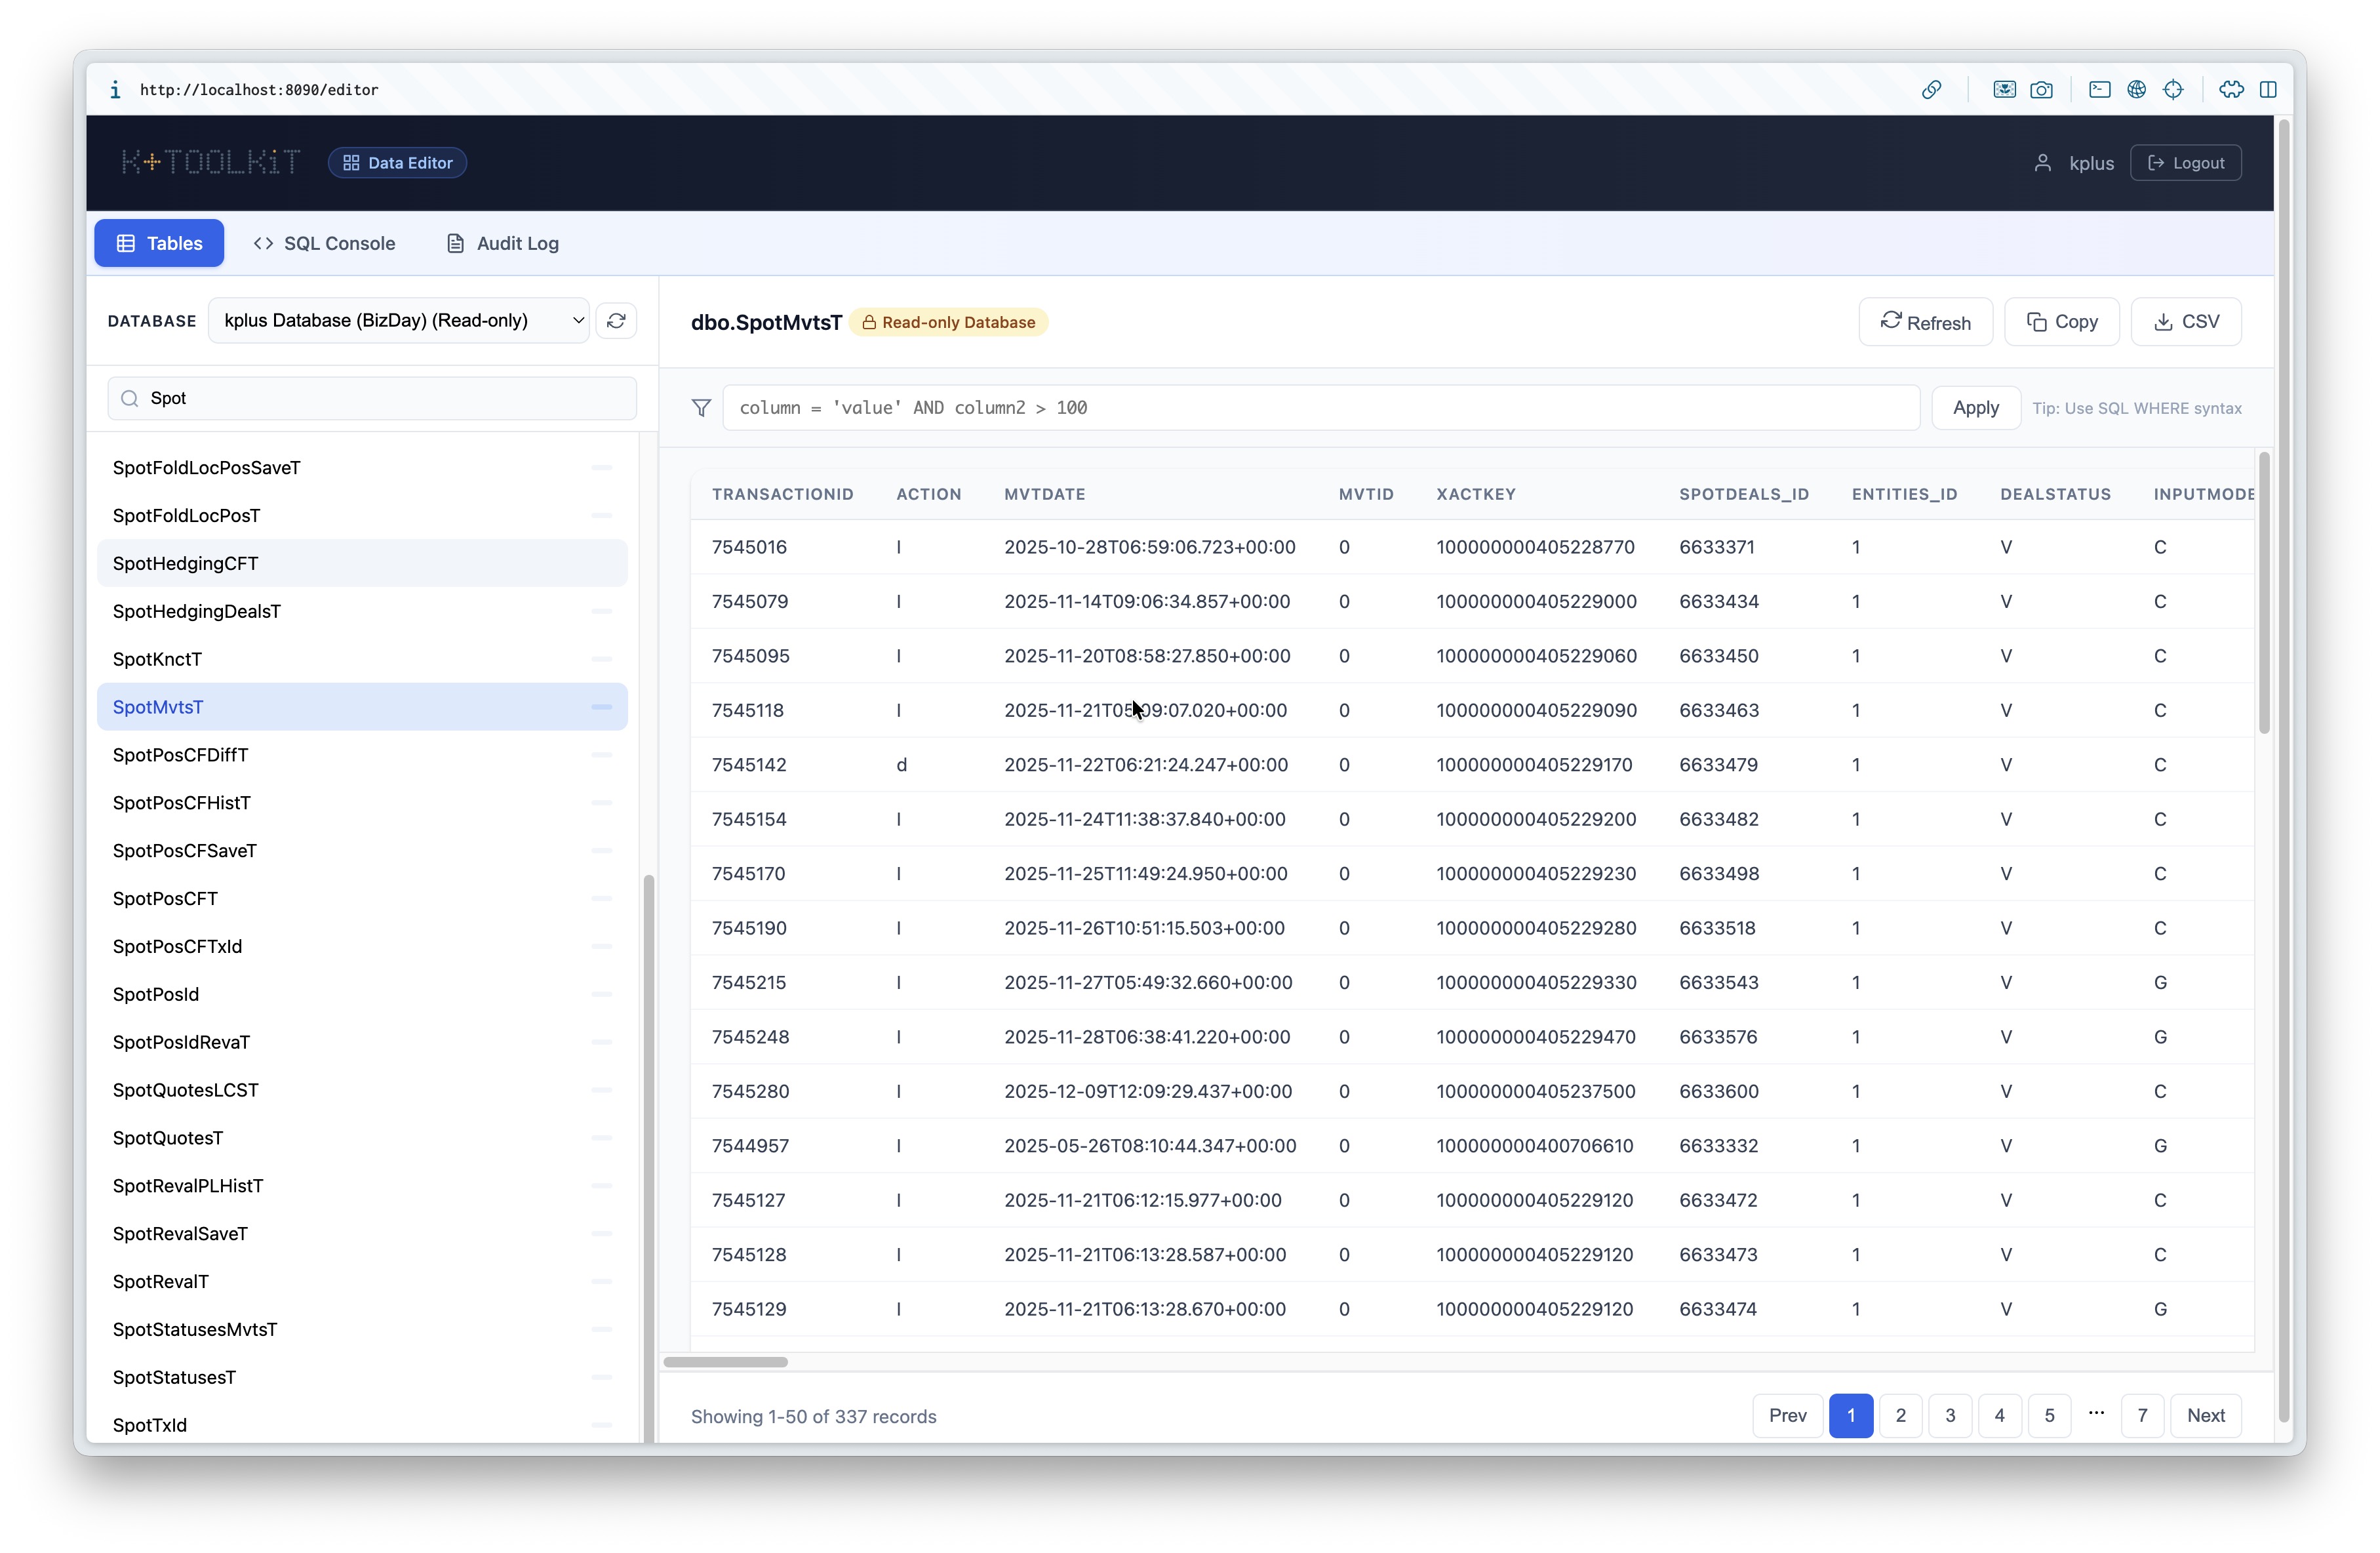Switch to the Audit Log view
The height and width of the screenshot is (1553, 2380).
pyautogui.click(x=501, y=243)
